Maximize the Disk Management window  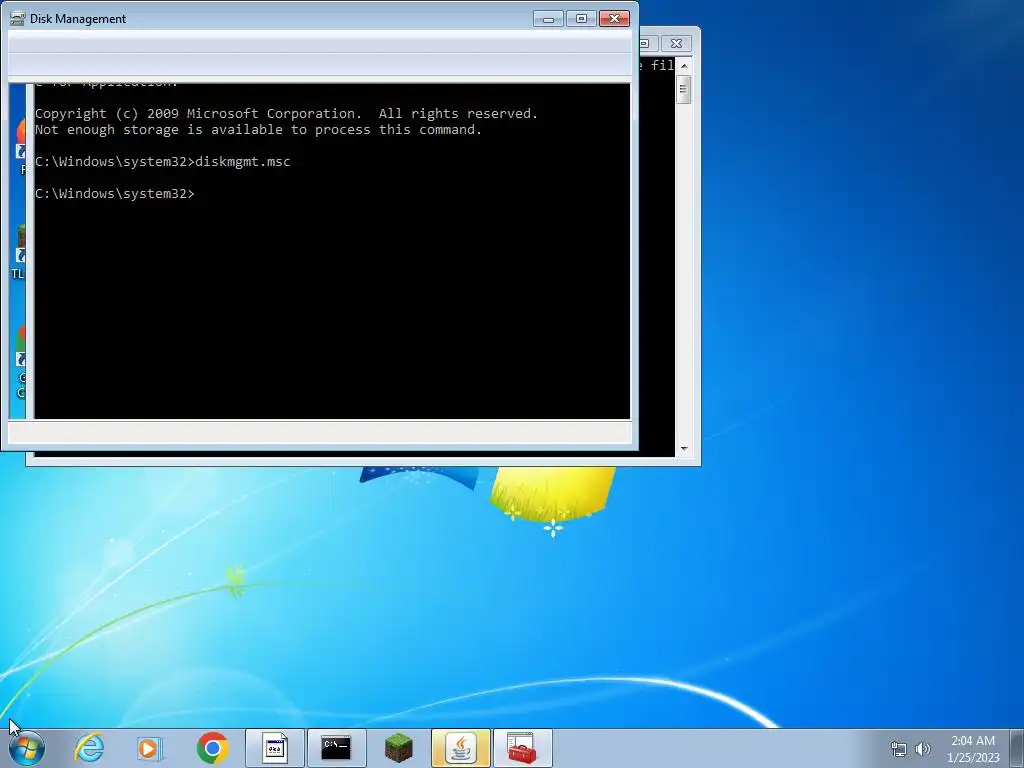[581, 19]
